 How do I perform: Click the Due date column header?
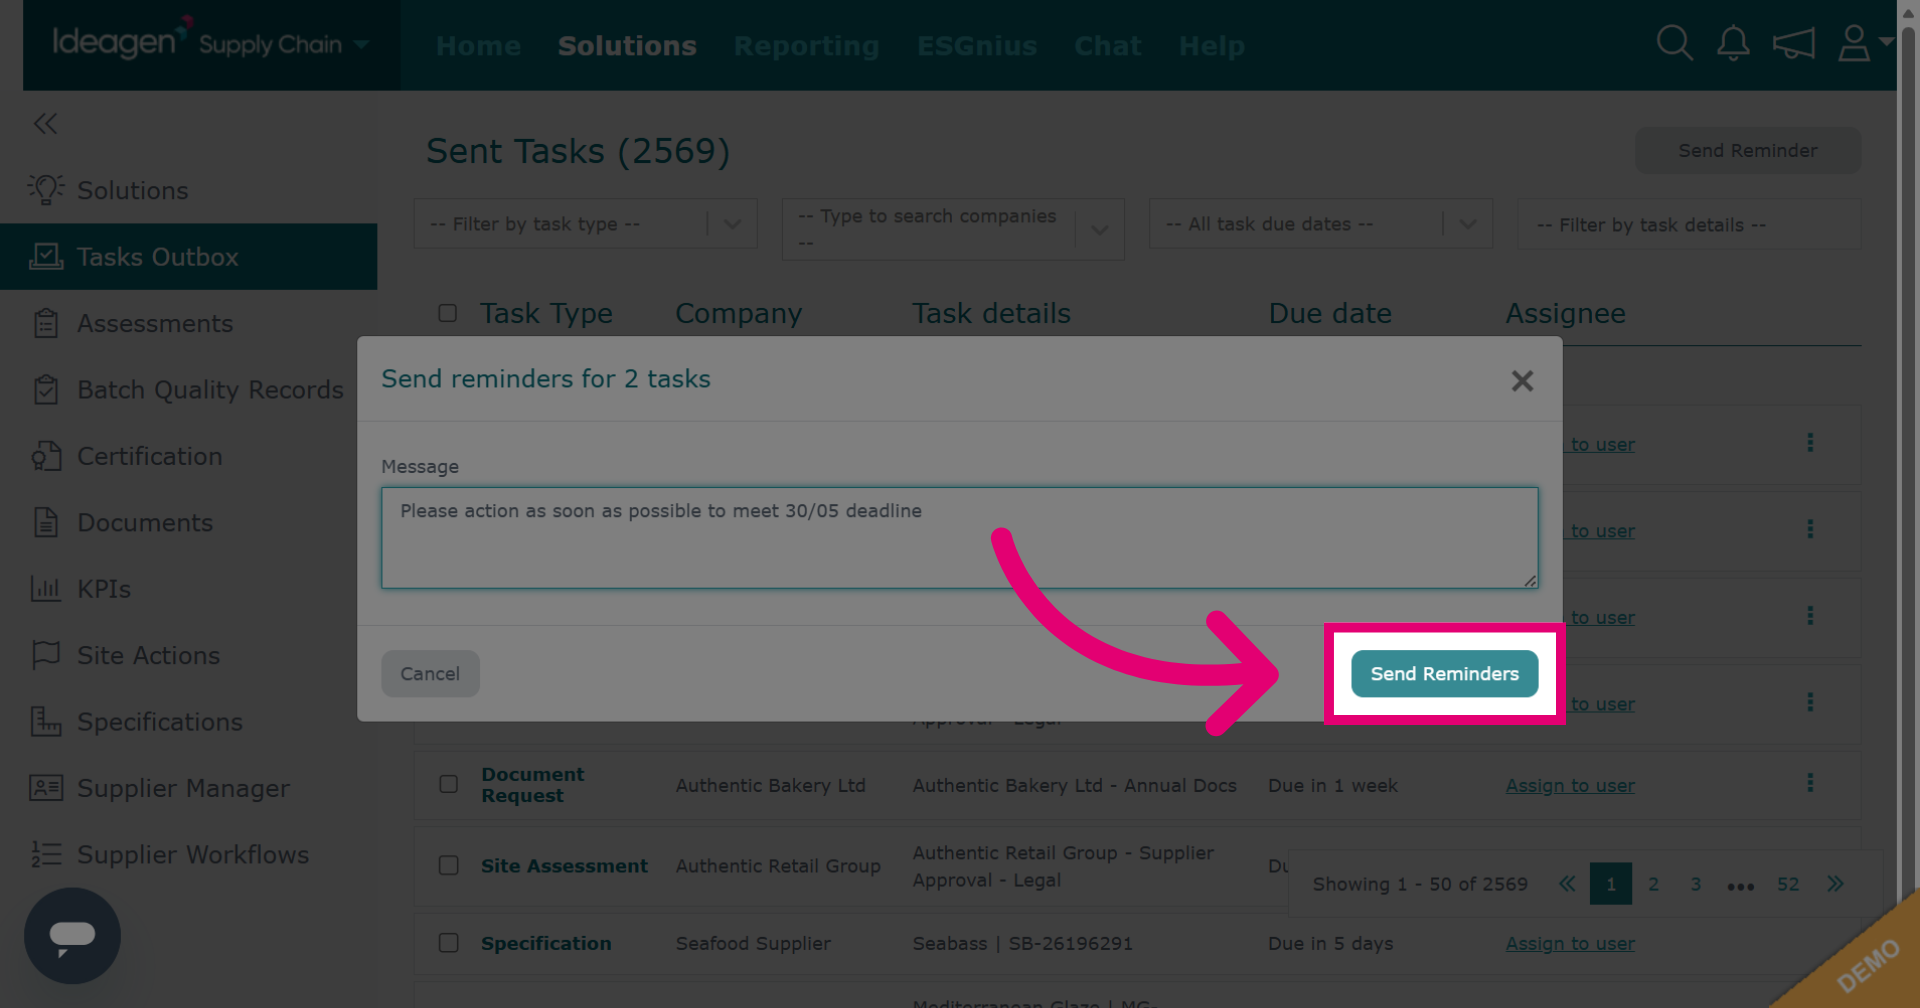coord(1330,314)
